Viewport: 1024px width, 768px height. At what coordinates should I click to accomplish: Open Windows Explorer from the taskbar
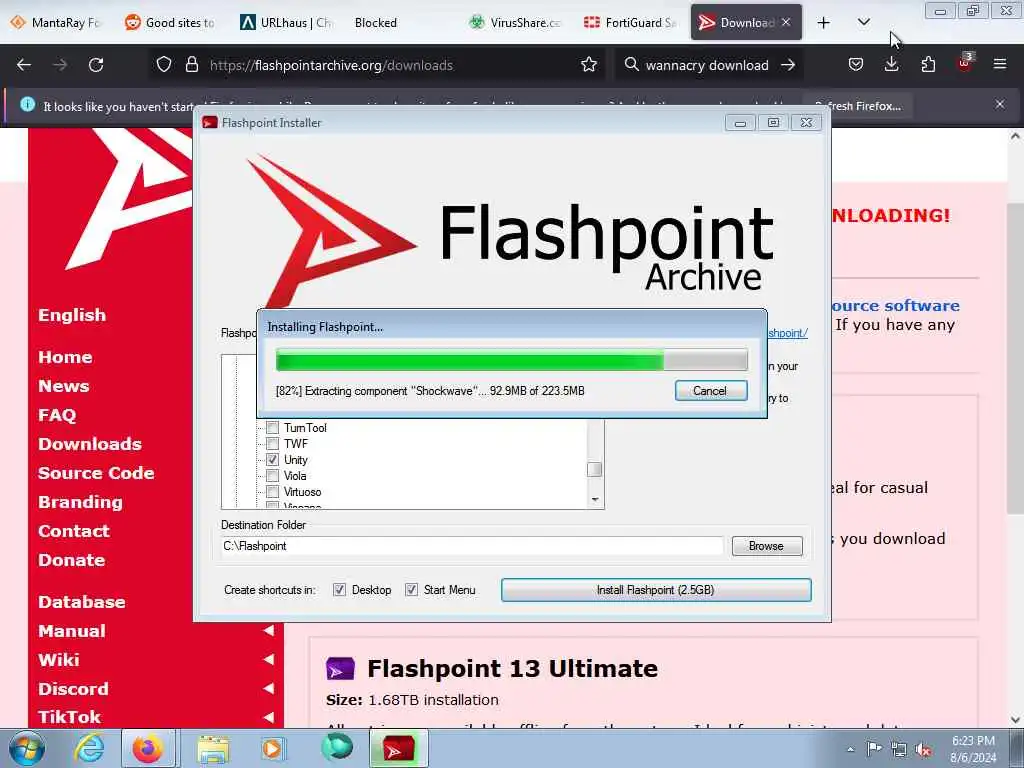click(213, 748)
